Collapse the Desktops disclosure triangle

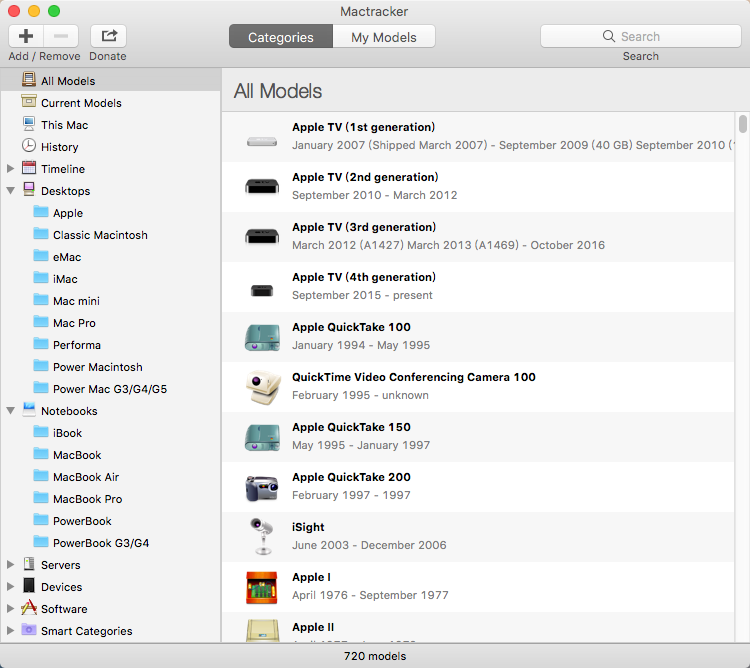[11, 190]
